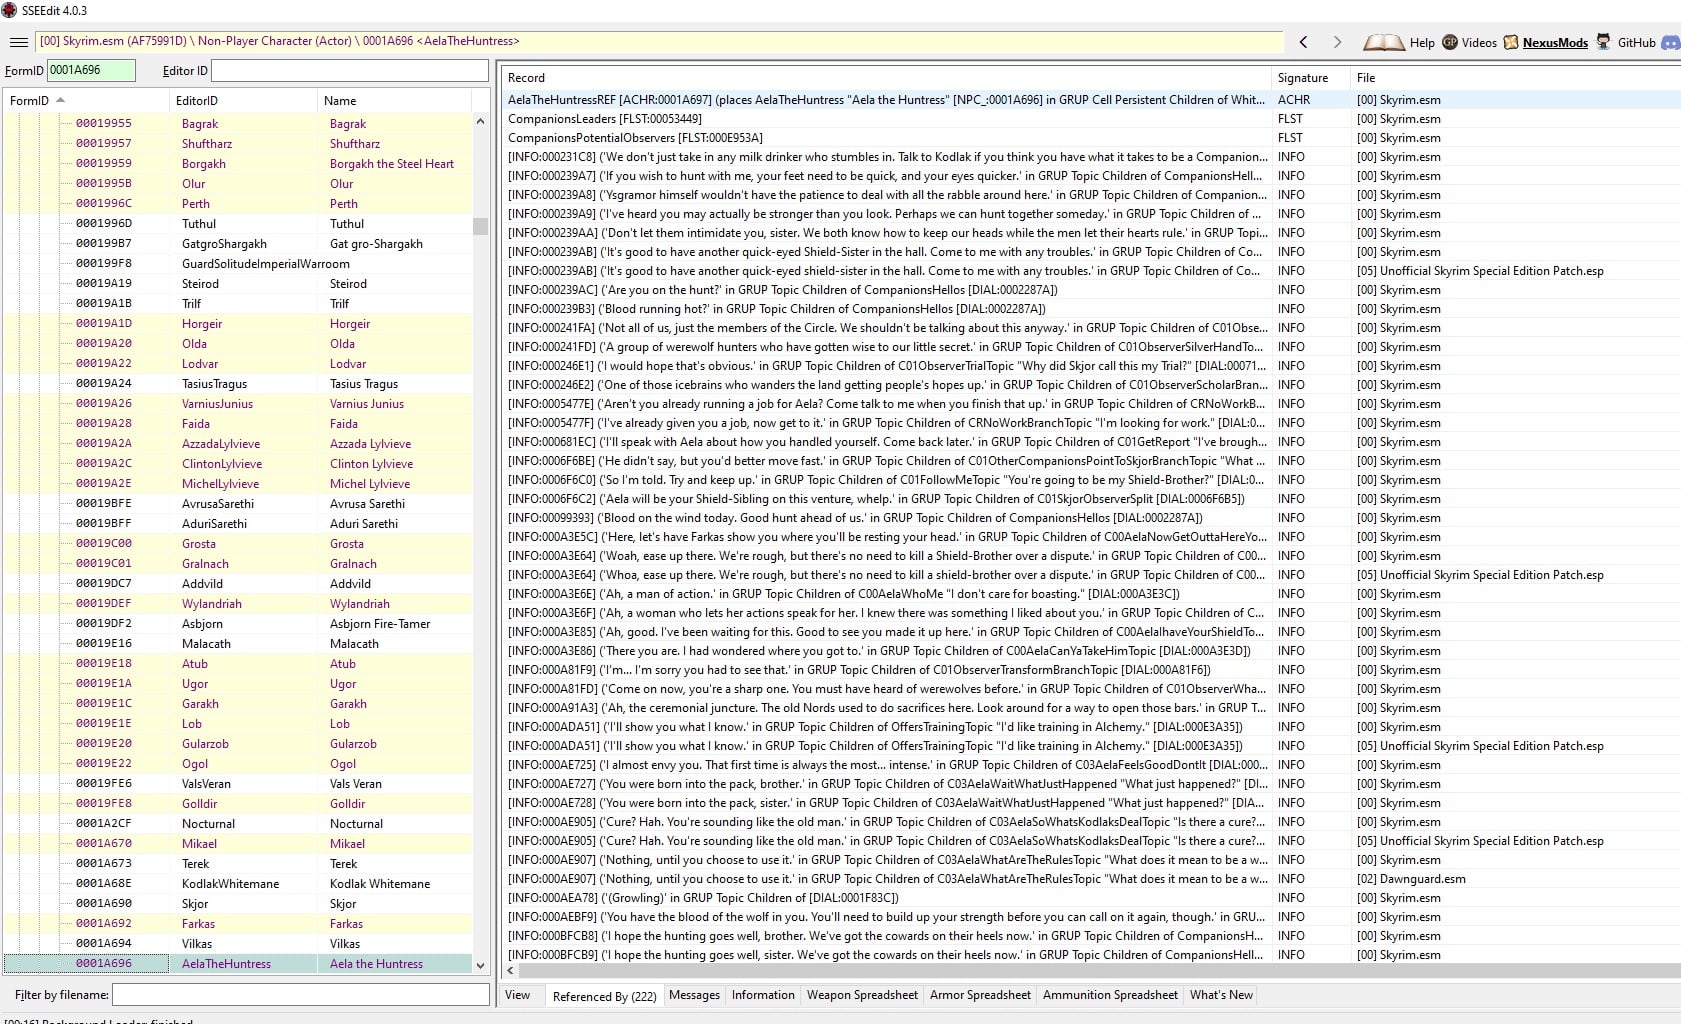This screenshot has width=1681, height=1024.
Task: Open the hamburger main menu icon
Action: pyautogui.click(x=18, y=42)
